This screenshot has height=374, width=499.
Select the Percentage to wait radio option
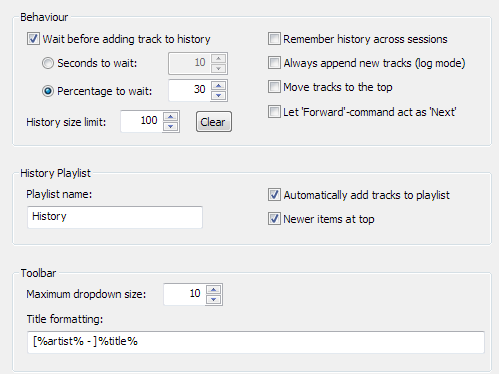point(48,91)
